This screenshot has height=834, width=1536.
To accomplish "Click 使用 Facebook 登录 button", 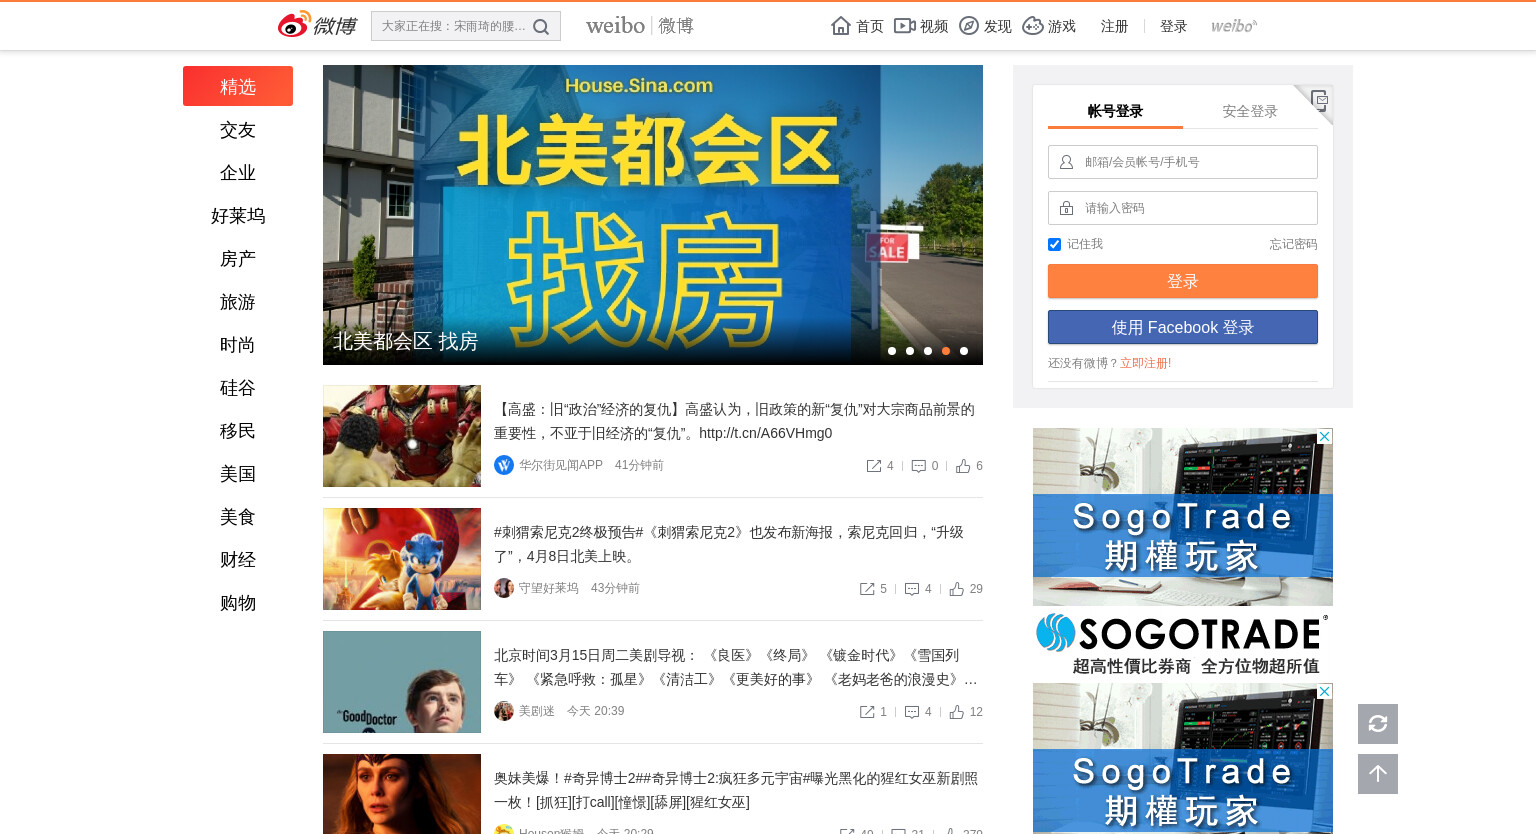I will [x=1183, y=327].
